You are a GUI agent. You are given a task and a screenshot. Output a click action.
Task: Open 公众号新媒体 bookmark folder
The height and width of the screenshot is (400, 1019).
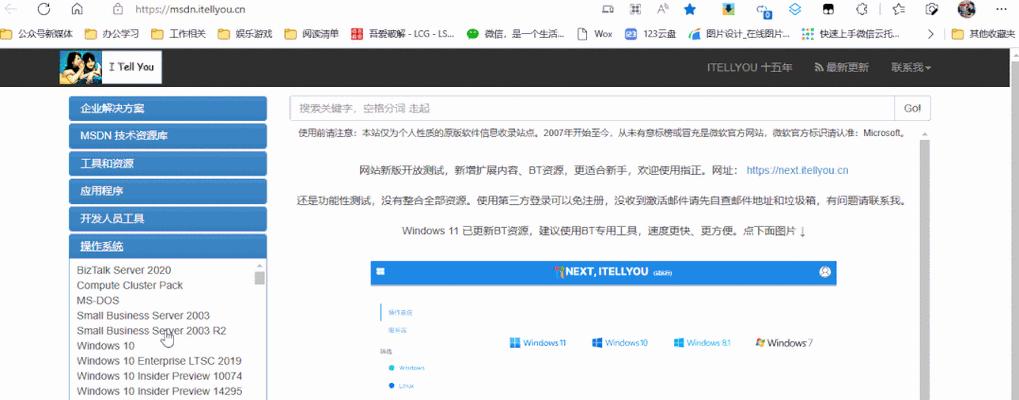click(x=38, y=34)
